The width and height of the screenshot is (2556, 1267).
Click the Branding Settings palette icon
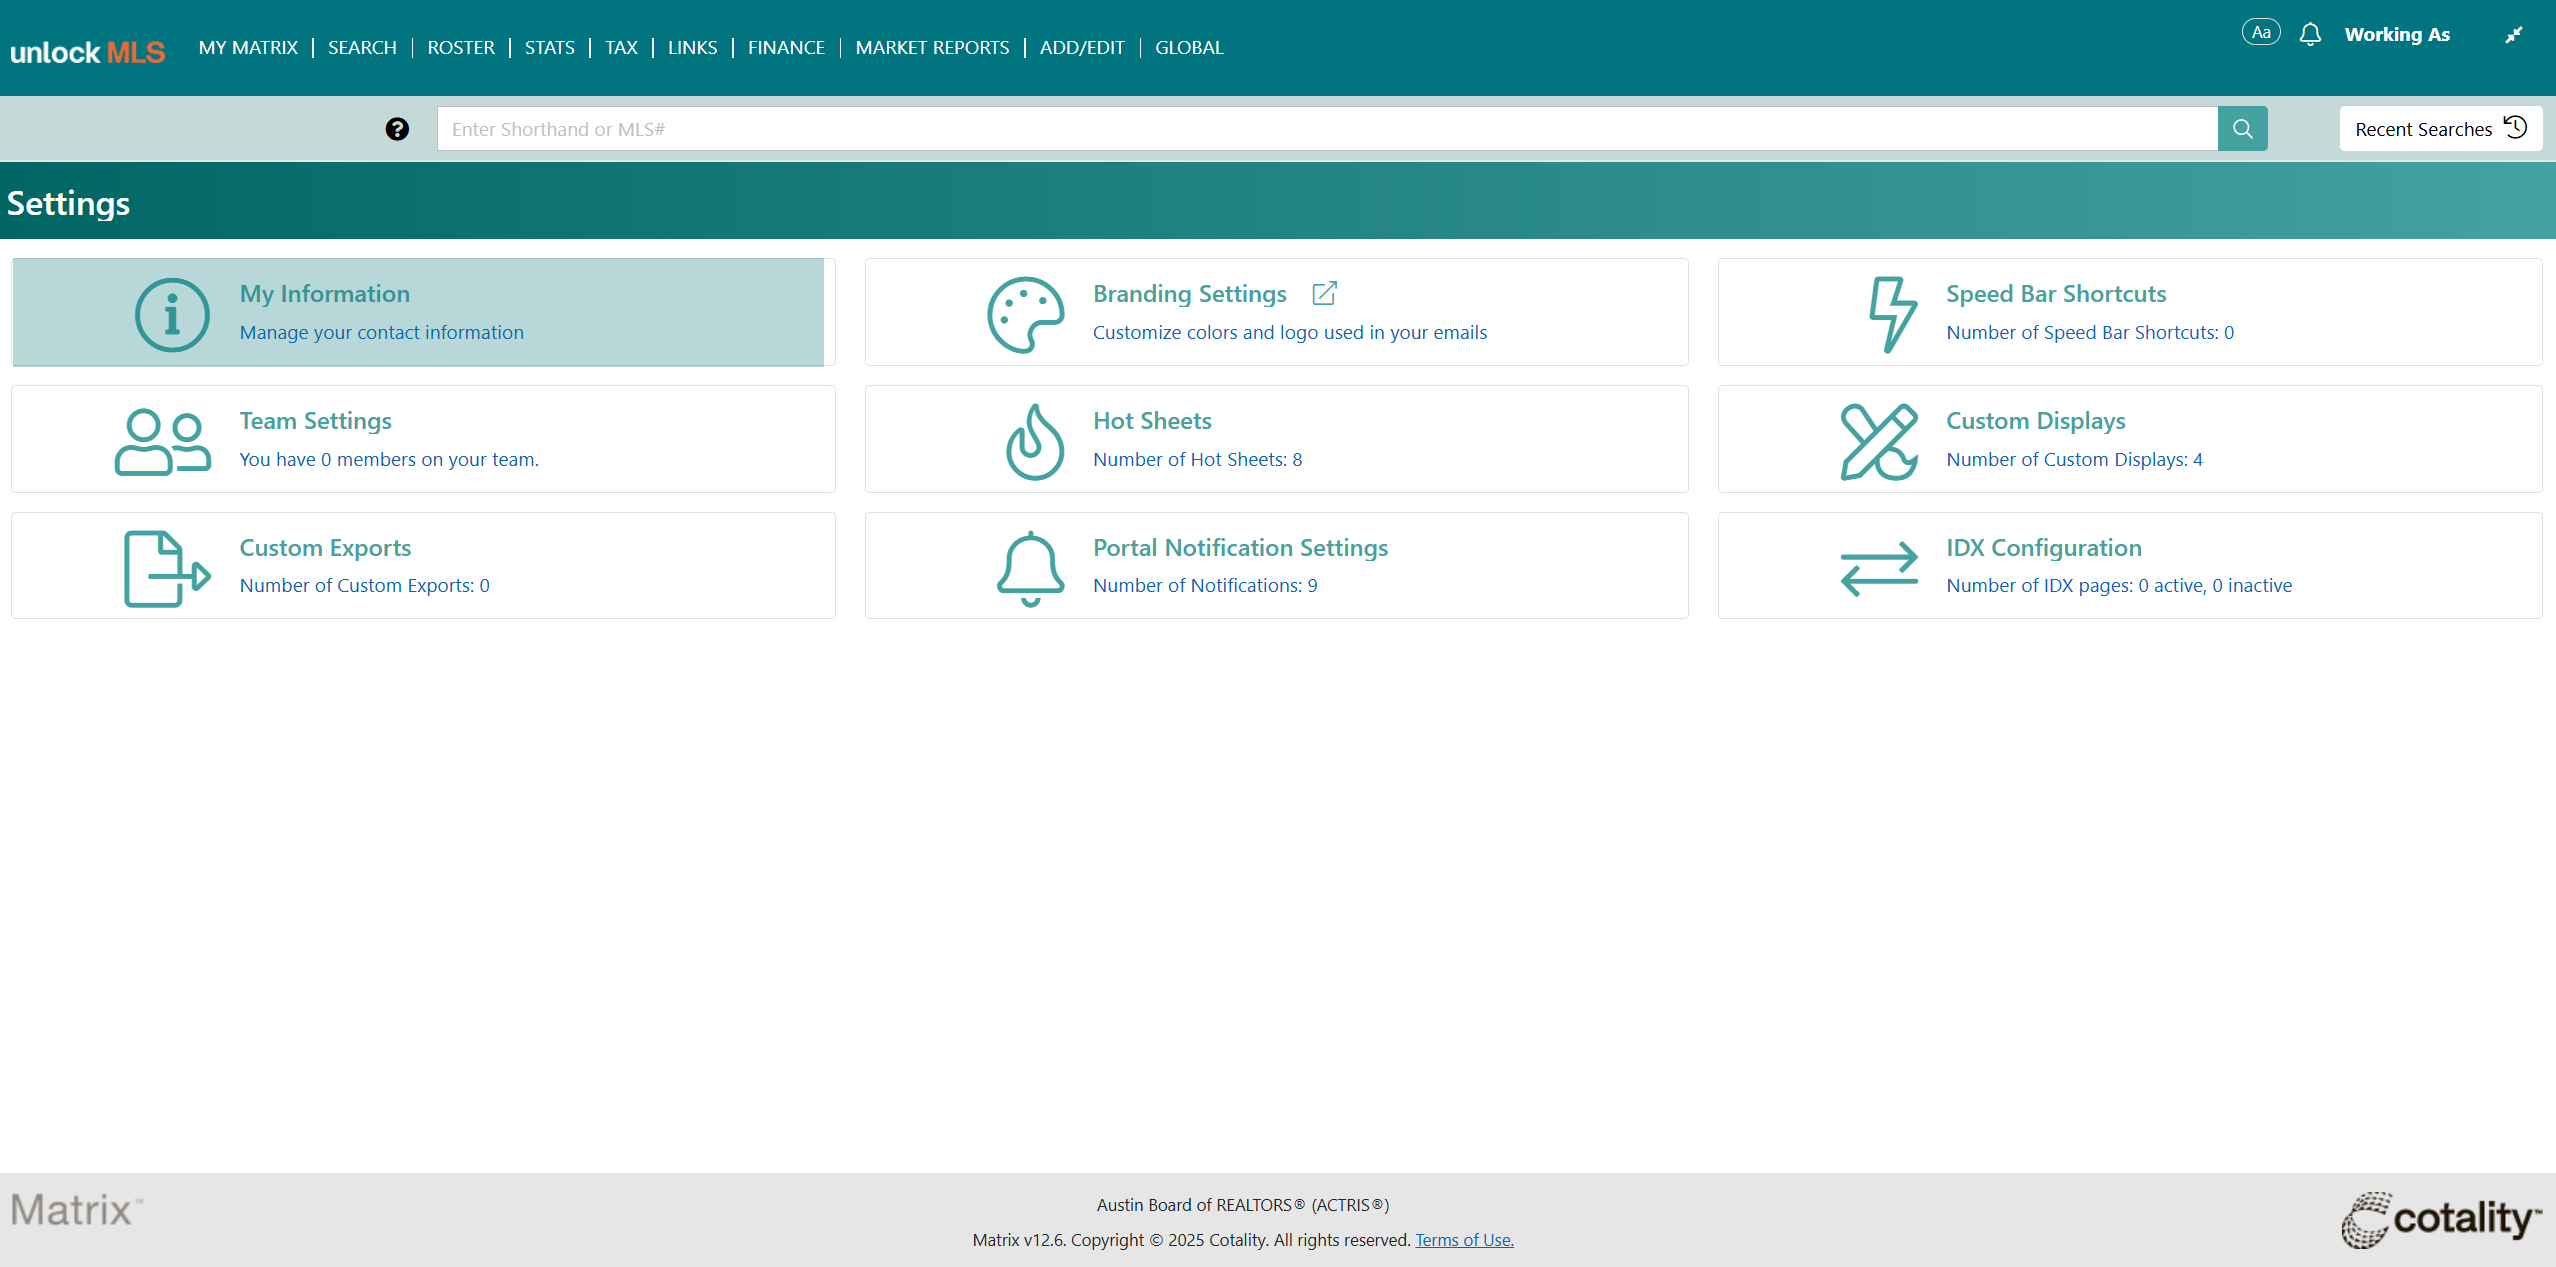[1025, 314]
